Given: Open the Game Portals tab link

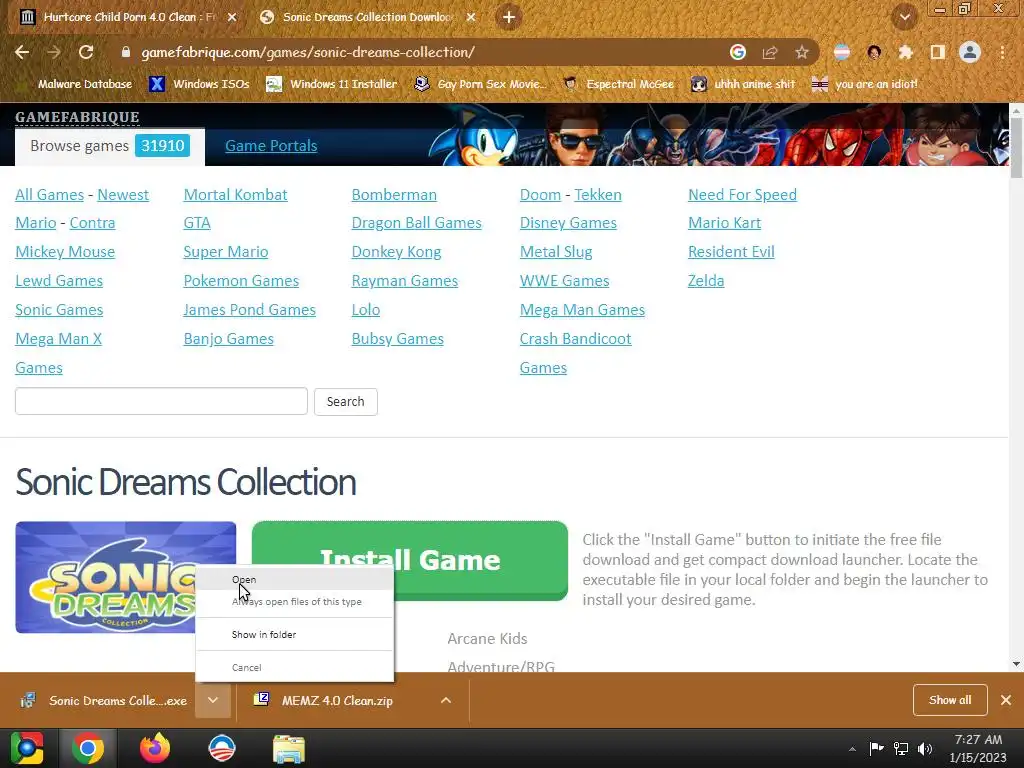Looking at the screenshot, I should (271, 146).
